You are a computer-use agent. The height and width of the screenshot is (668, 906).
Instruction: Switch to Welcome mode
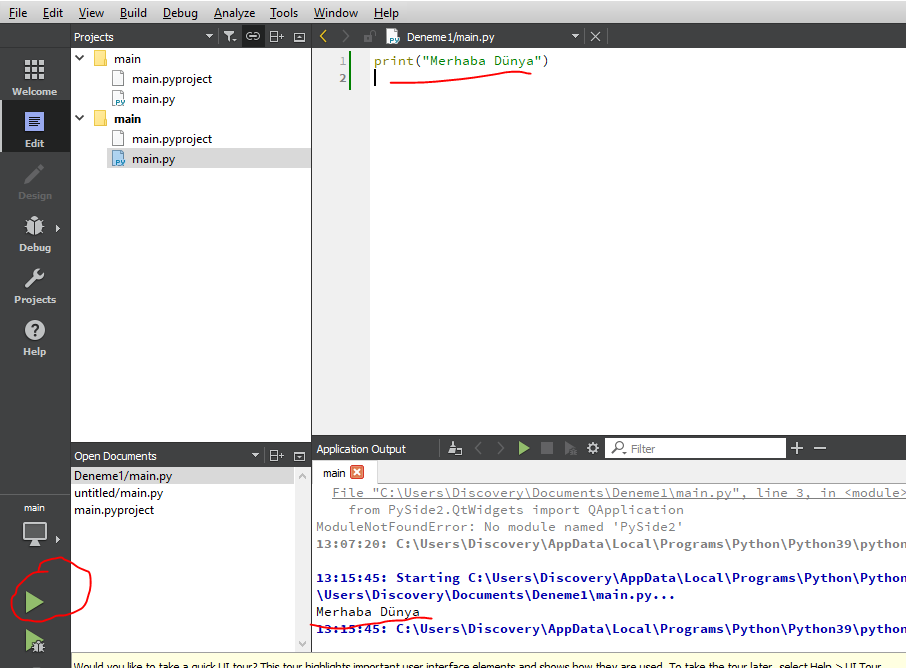[x=35, y=76]
